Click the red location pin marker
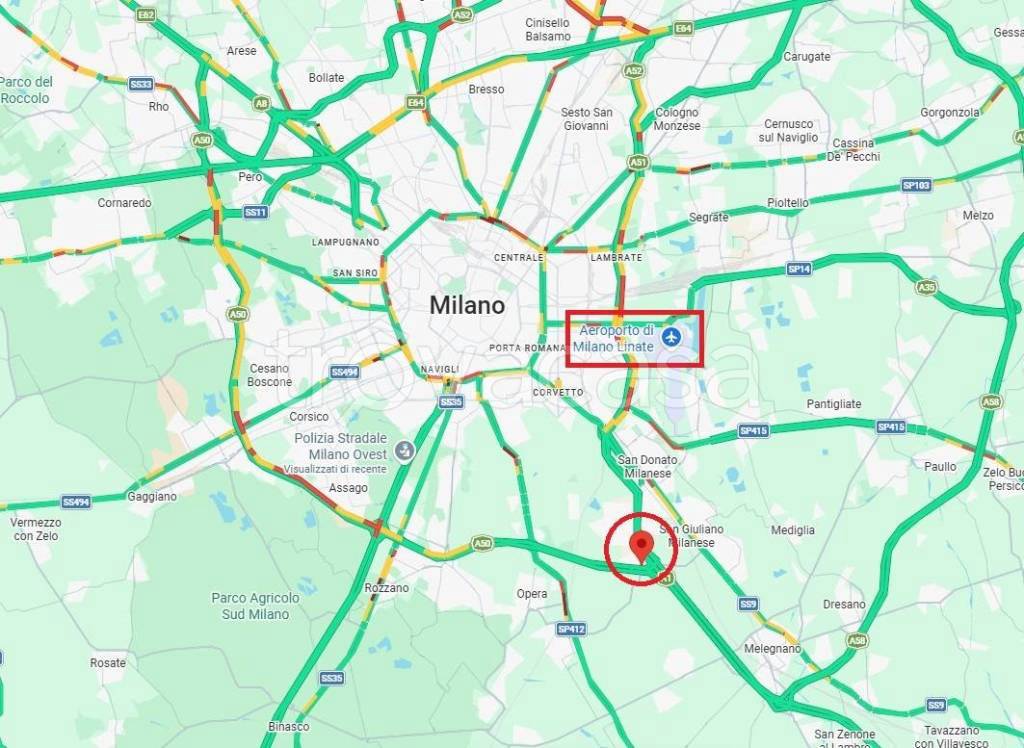This screenshot has width=1024, height=748. [x=642, y=547]
